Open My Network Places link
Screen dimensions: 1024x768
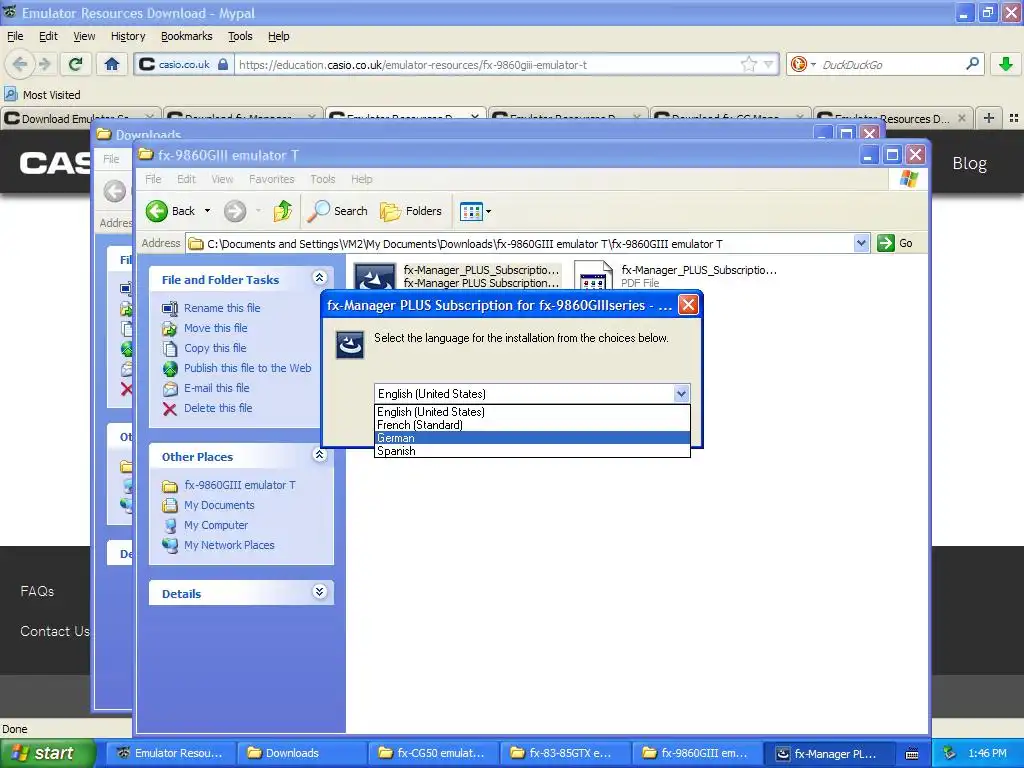coord(229,545)
